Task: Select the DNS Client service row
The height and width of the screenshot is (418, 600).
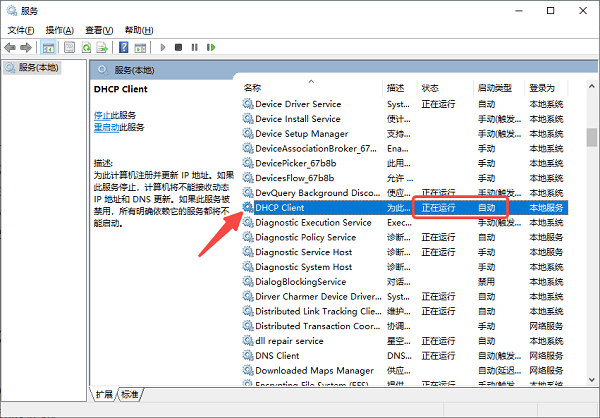Action: click(405, 356)
